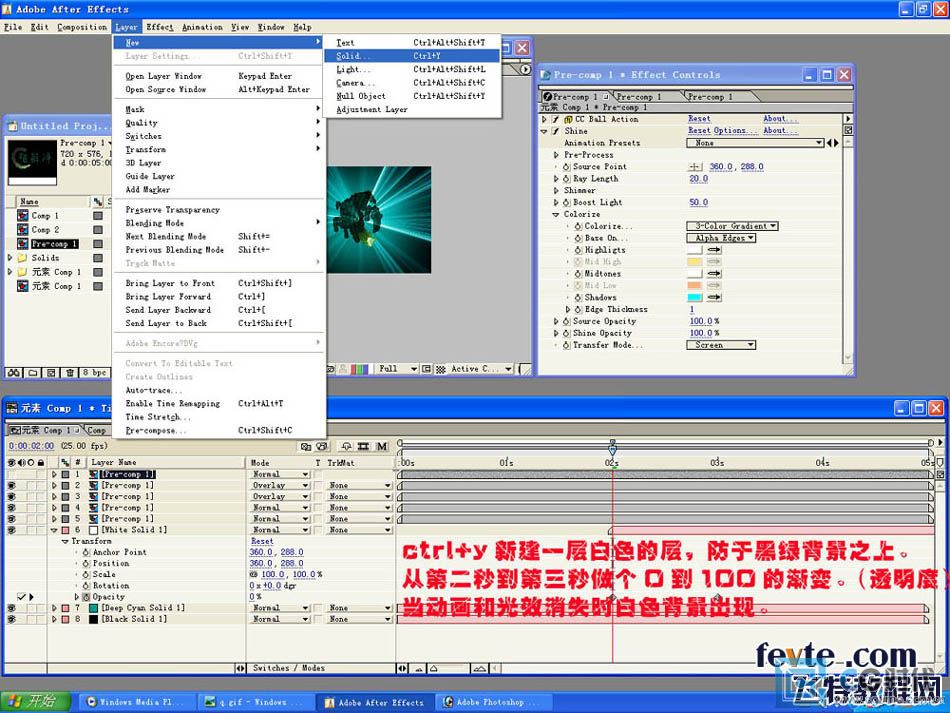Click Reset for CC Ball Action
The height and width of the screenshot is (713, 950).
[699, 119]
